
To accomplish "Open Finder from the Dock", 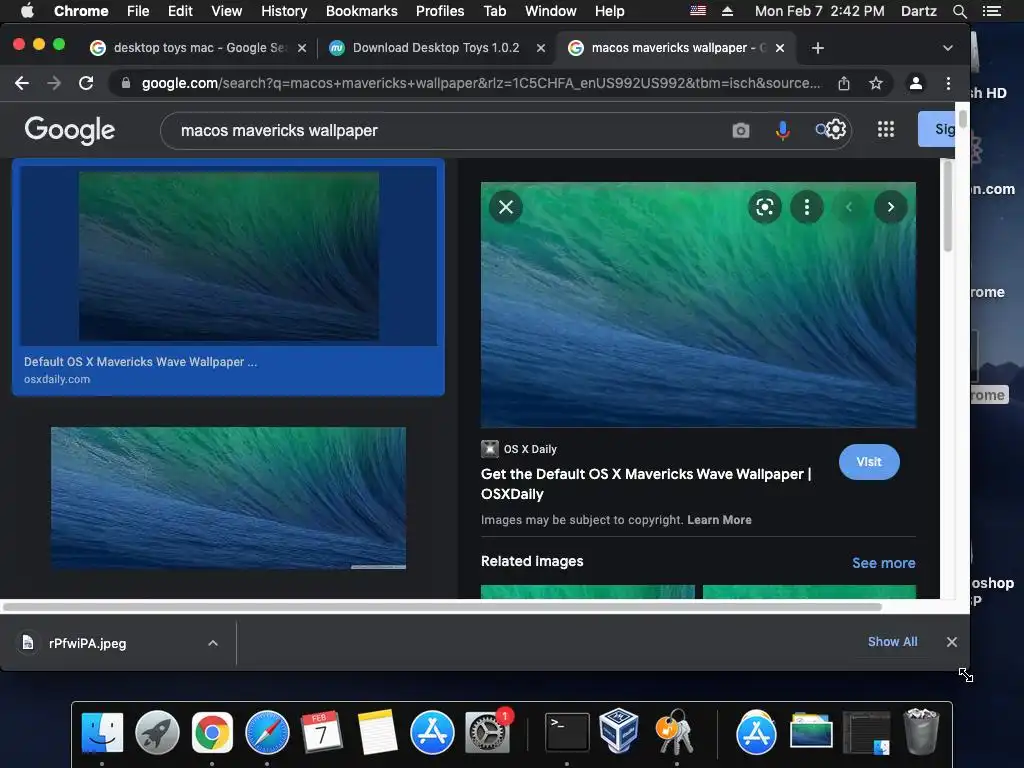I will pyautogui.click(x=102, y=733).
